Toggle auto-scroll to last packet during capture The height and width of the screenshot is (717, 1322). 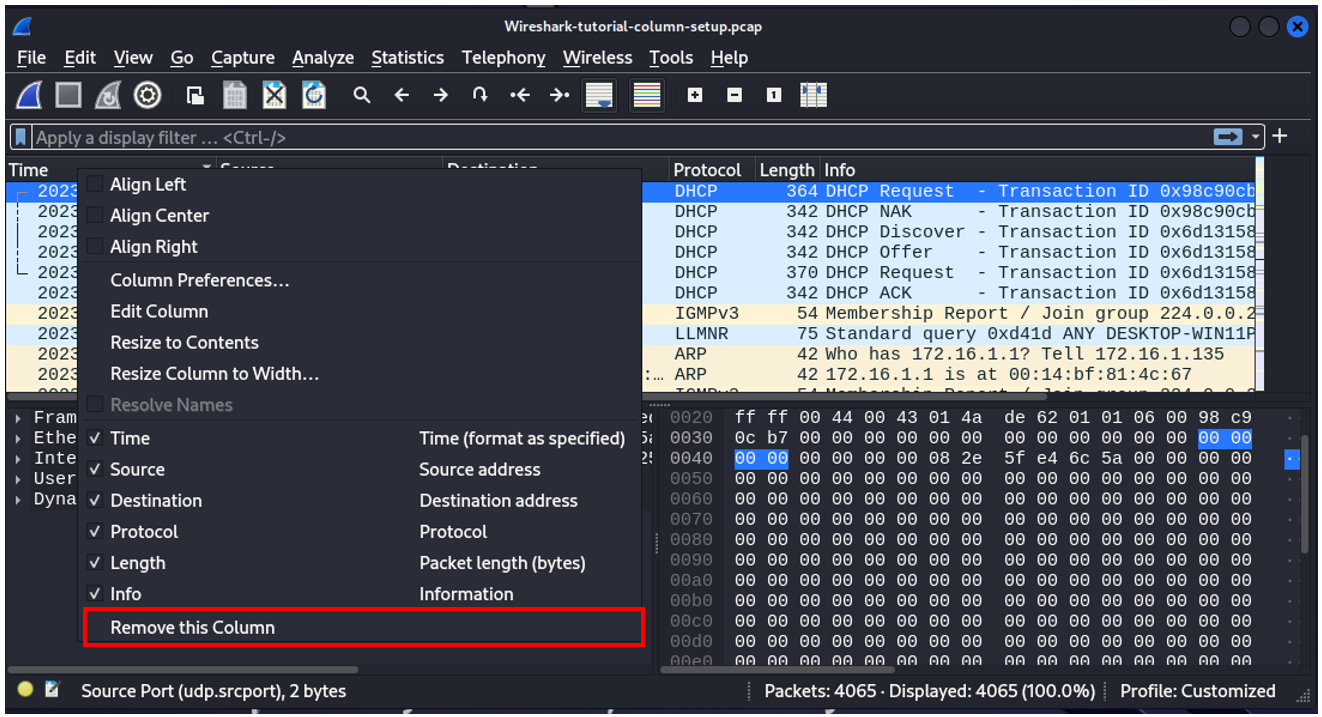tap(599, 95)
